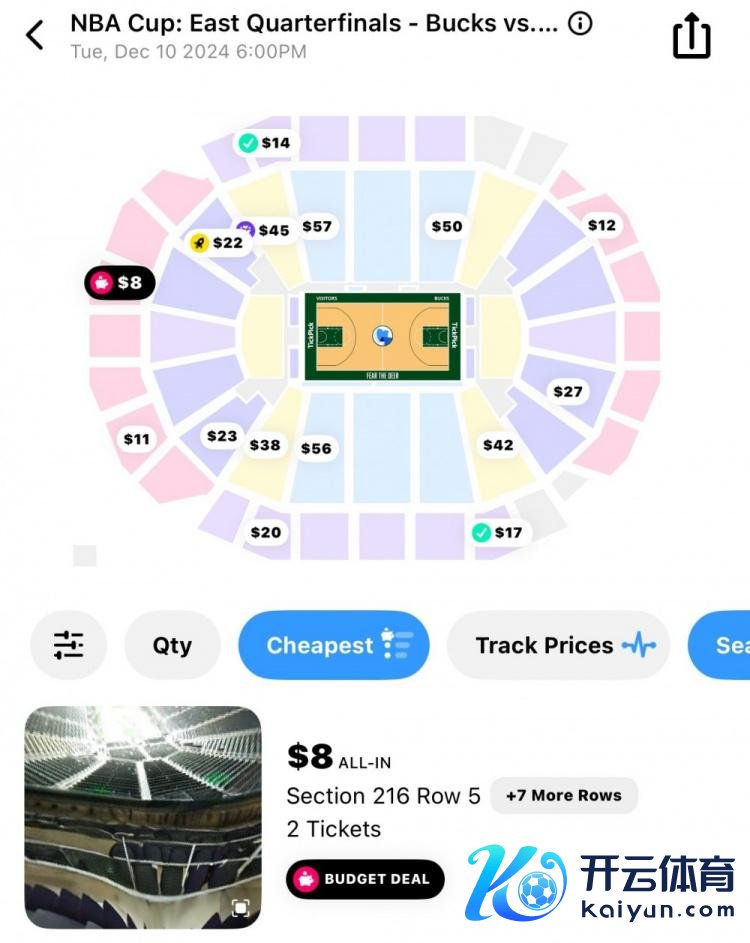Expand the seat view fullscreen icon
Image resolution: width=750 pixels, height=943 pixels.
pos(240,908)
